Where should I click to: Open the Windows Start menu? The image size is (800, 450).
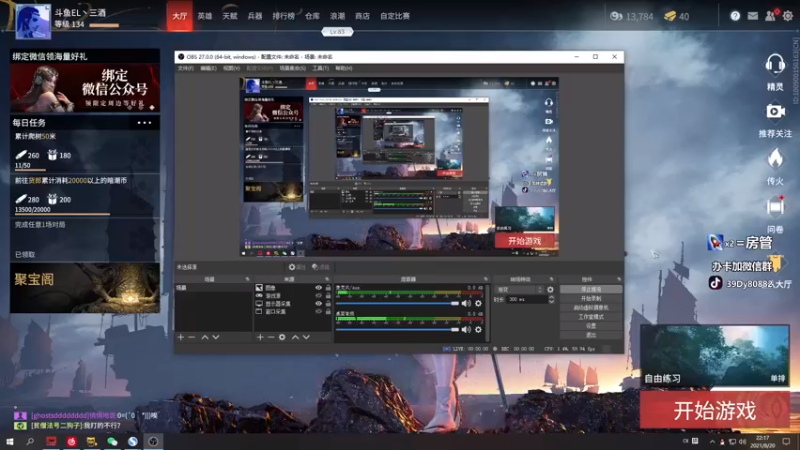click(8, 441)
